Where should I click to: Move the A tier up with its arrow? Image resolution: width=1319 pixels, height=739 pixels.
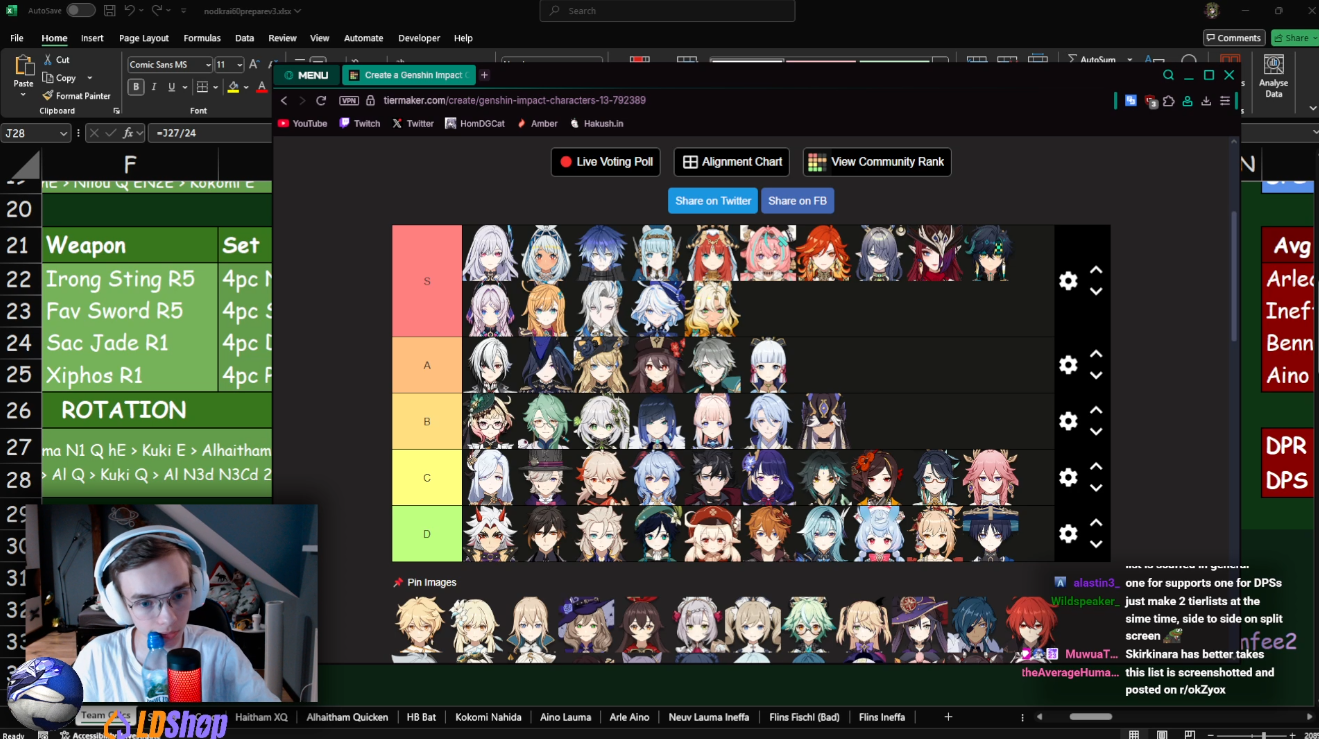tap(1096, 354)
